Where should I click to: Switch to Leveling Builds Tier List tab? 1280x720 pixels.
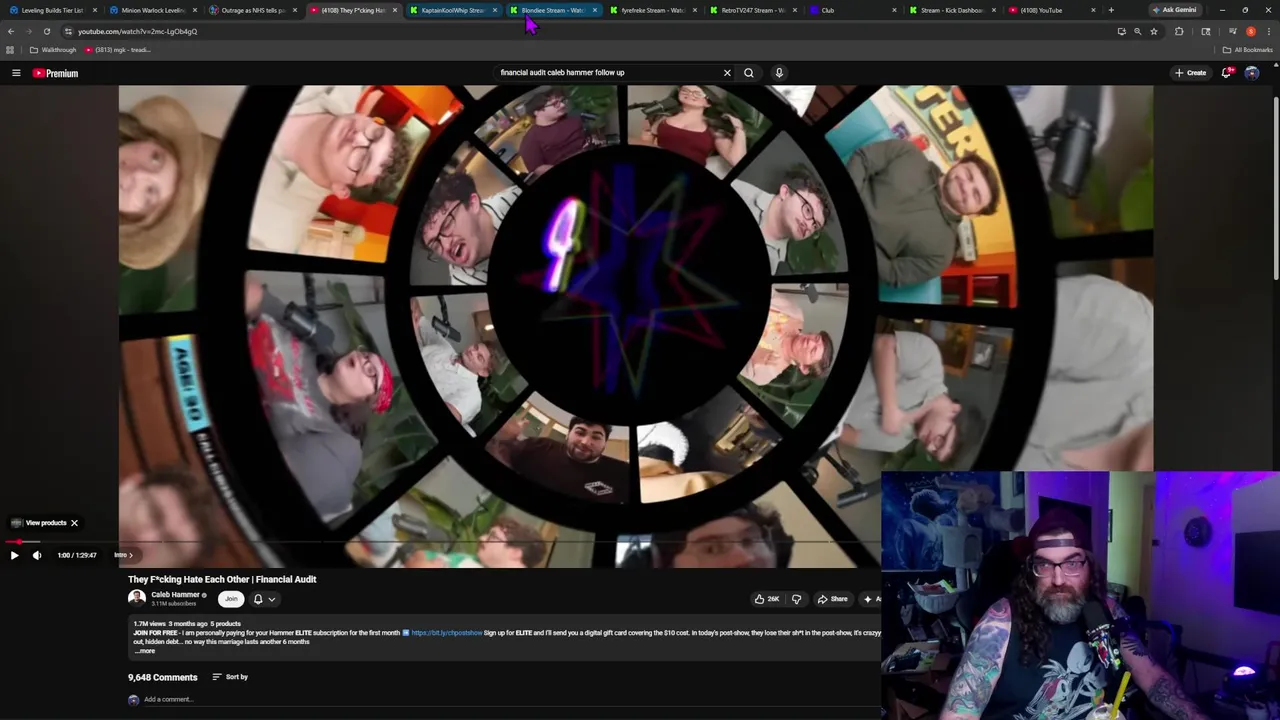52,10
